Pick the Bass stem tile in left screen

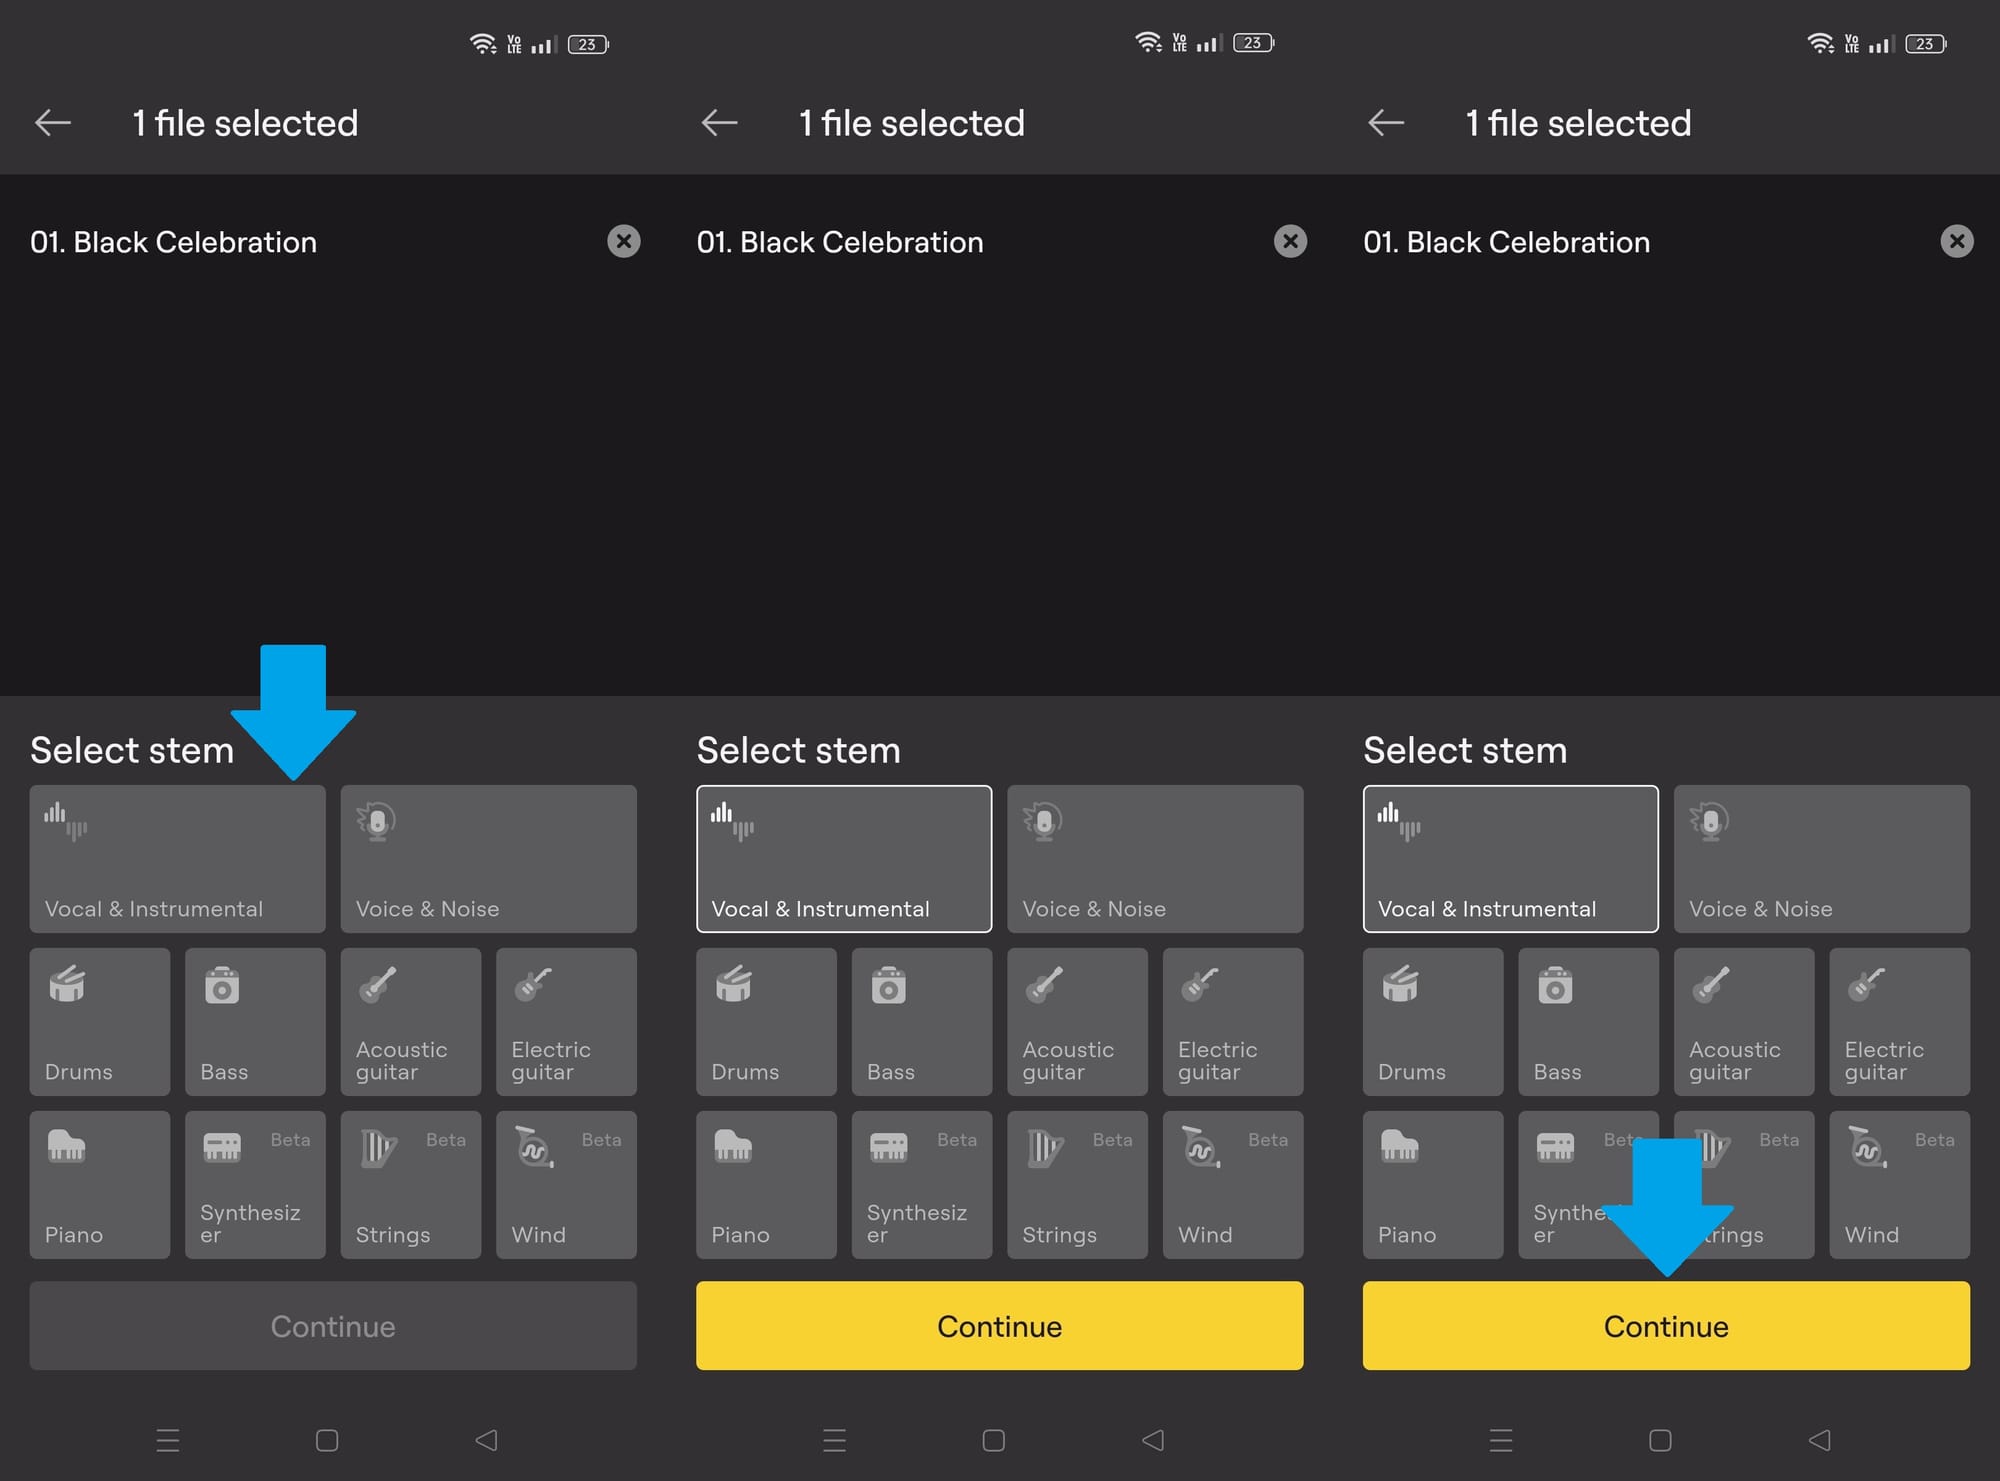[255, 1021]
